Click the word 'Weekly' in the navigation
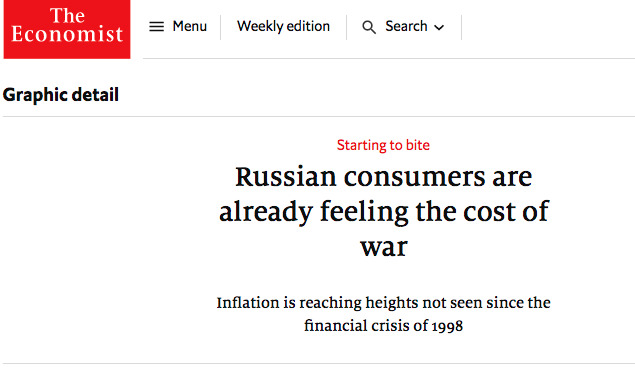Image resolution: width=635 pixels, height=380 pixels. pyautogui.click(x=260, y=26)
